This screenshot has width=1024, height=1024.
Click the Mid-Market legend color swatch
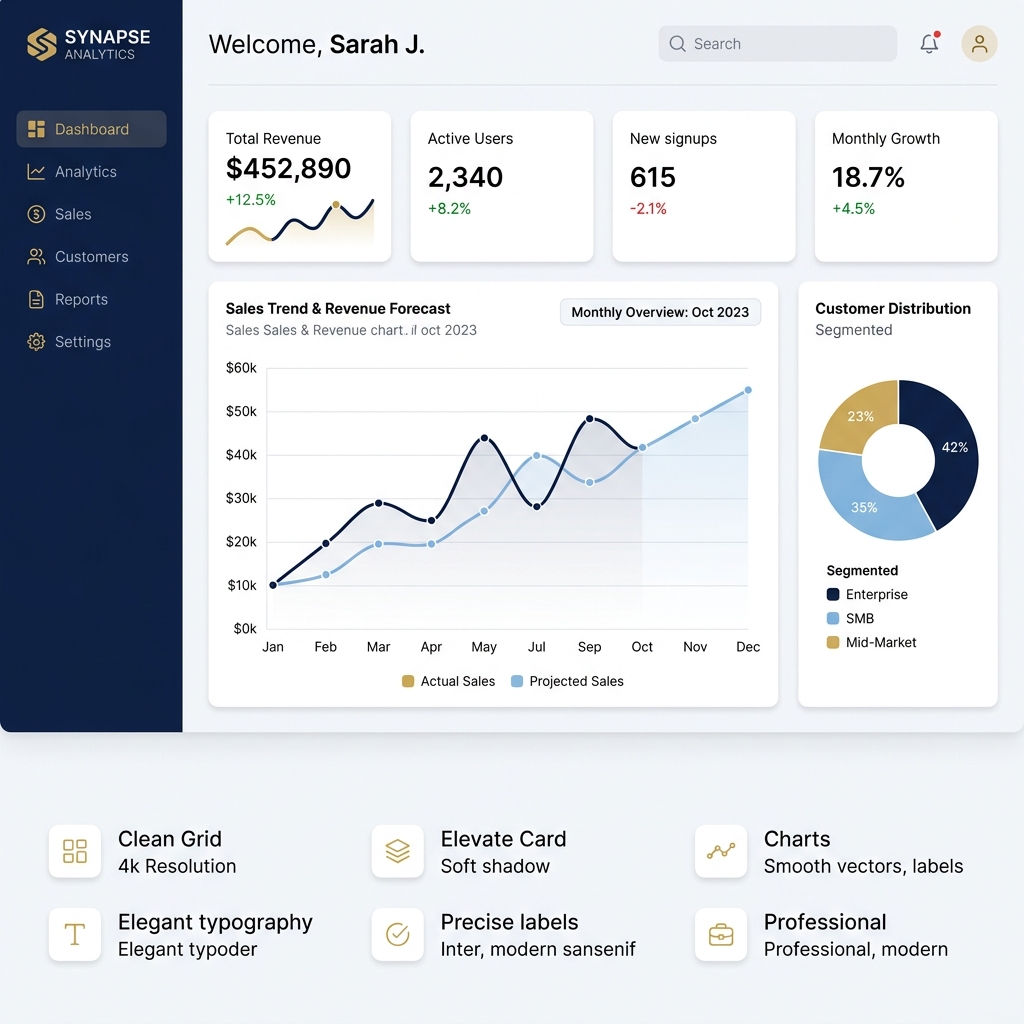[x=833, y=643]
